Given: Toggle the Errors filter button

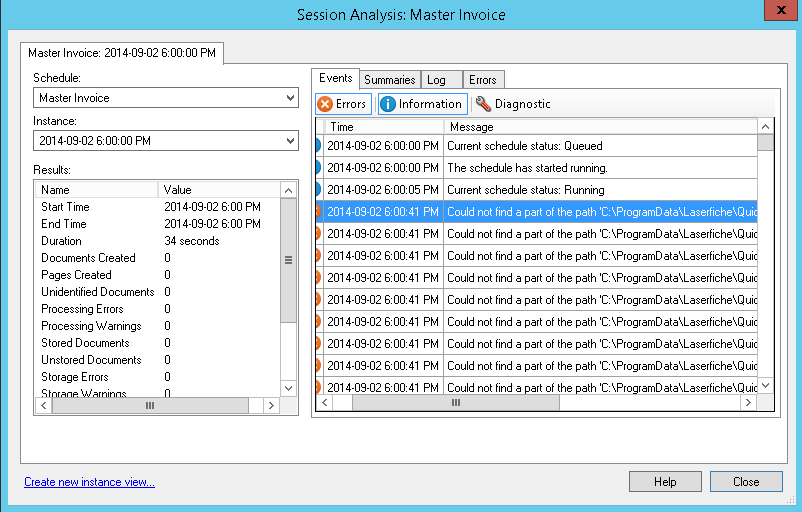Looking at the screenshot, I should [343, 104].
